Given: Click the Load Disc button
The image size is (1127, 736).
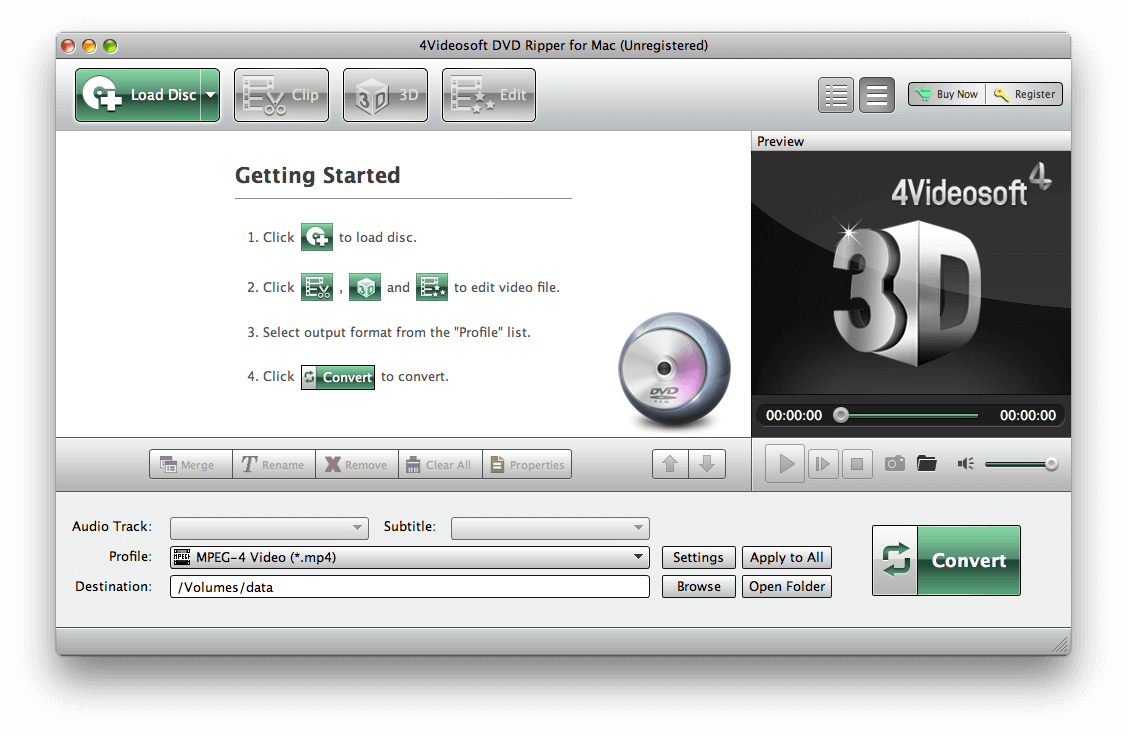Looking at the screenshot, I should point(138,95).
